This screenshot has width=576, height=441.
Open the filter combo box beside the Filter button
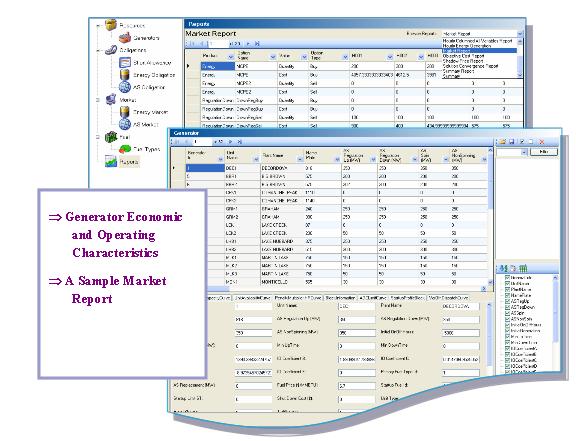(512, 152)
